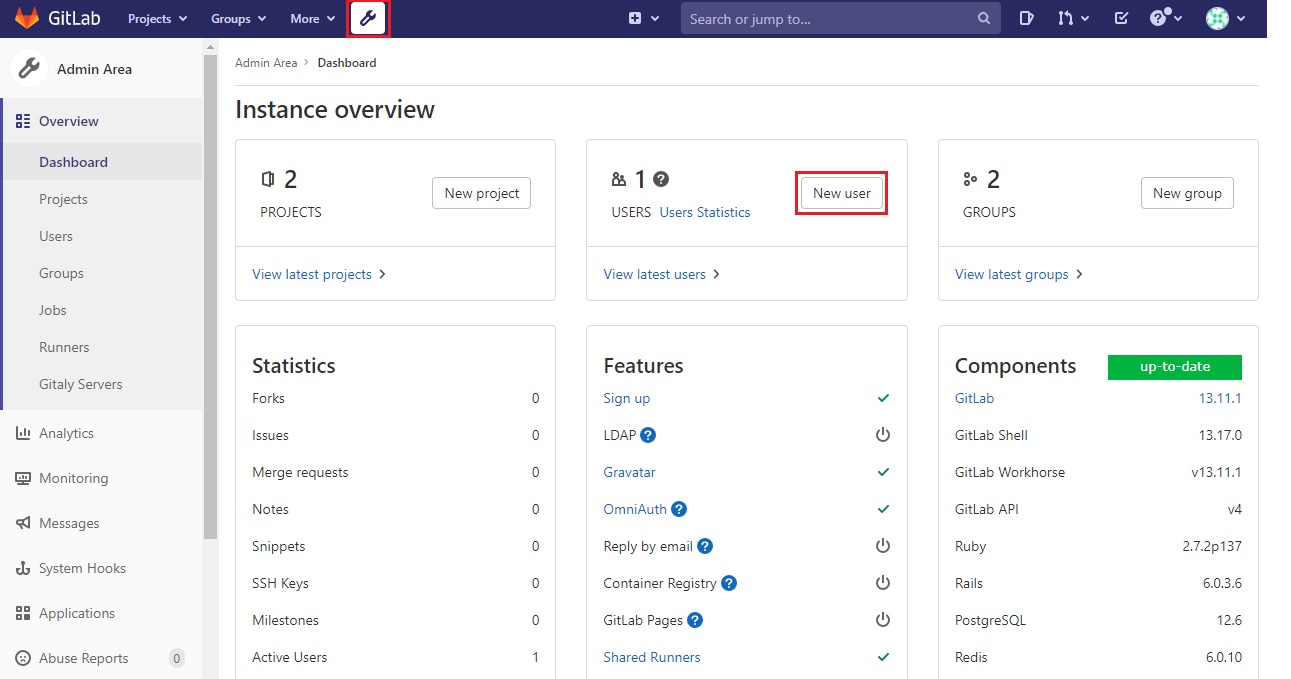Viewport: 1291px width, 679px height.
Task: Click the up-to-date status badge
Action: click(1175, 367)
